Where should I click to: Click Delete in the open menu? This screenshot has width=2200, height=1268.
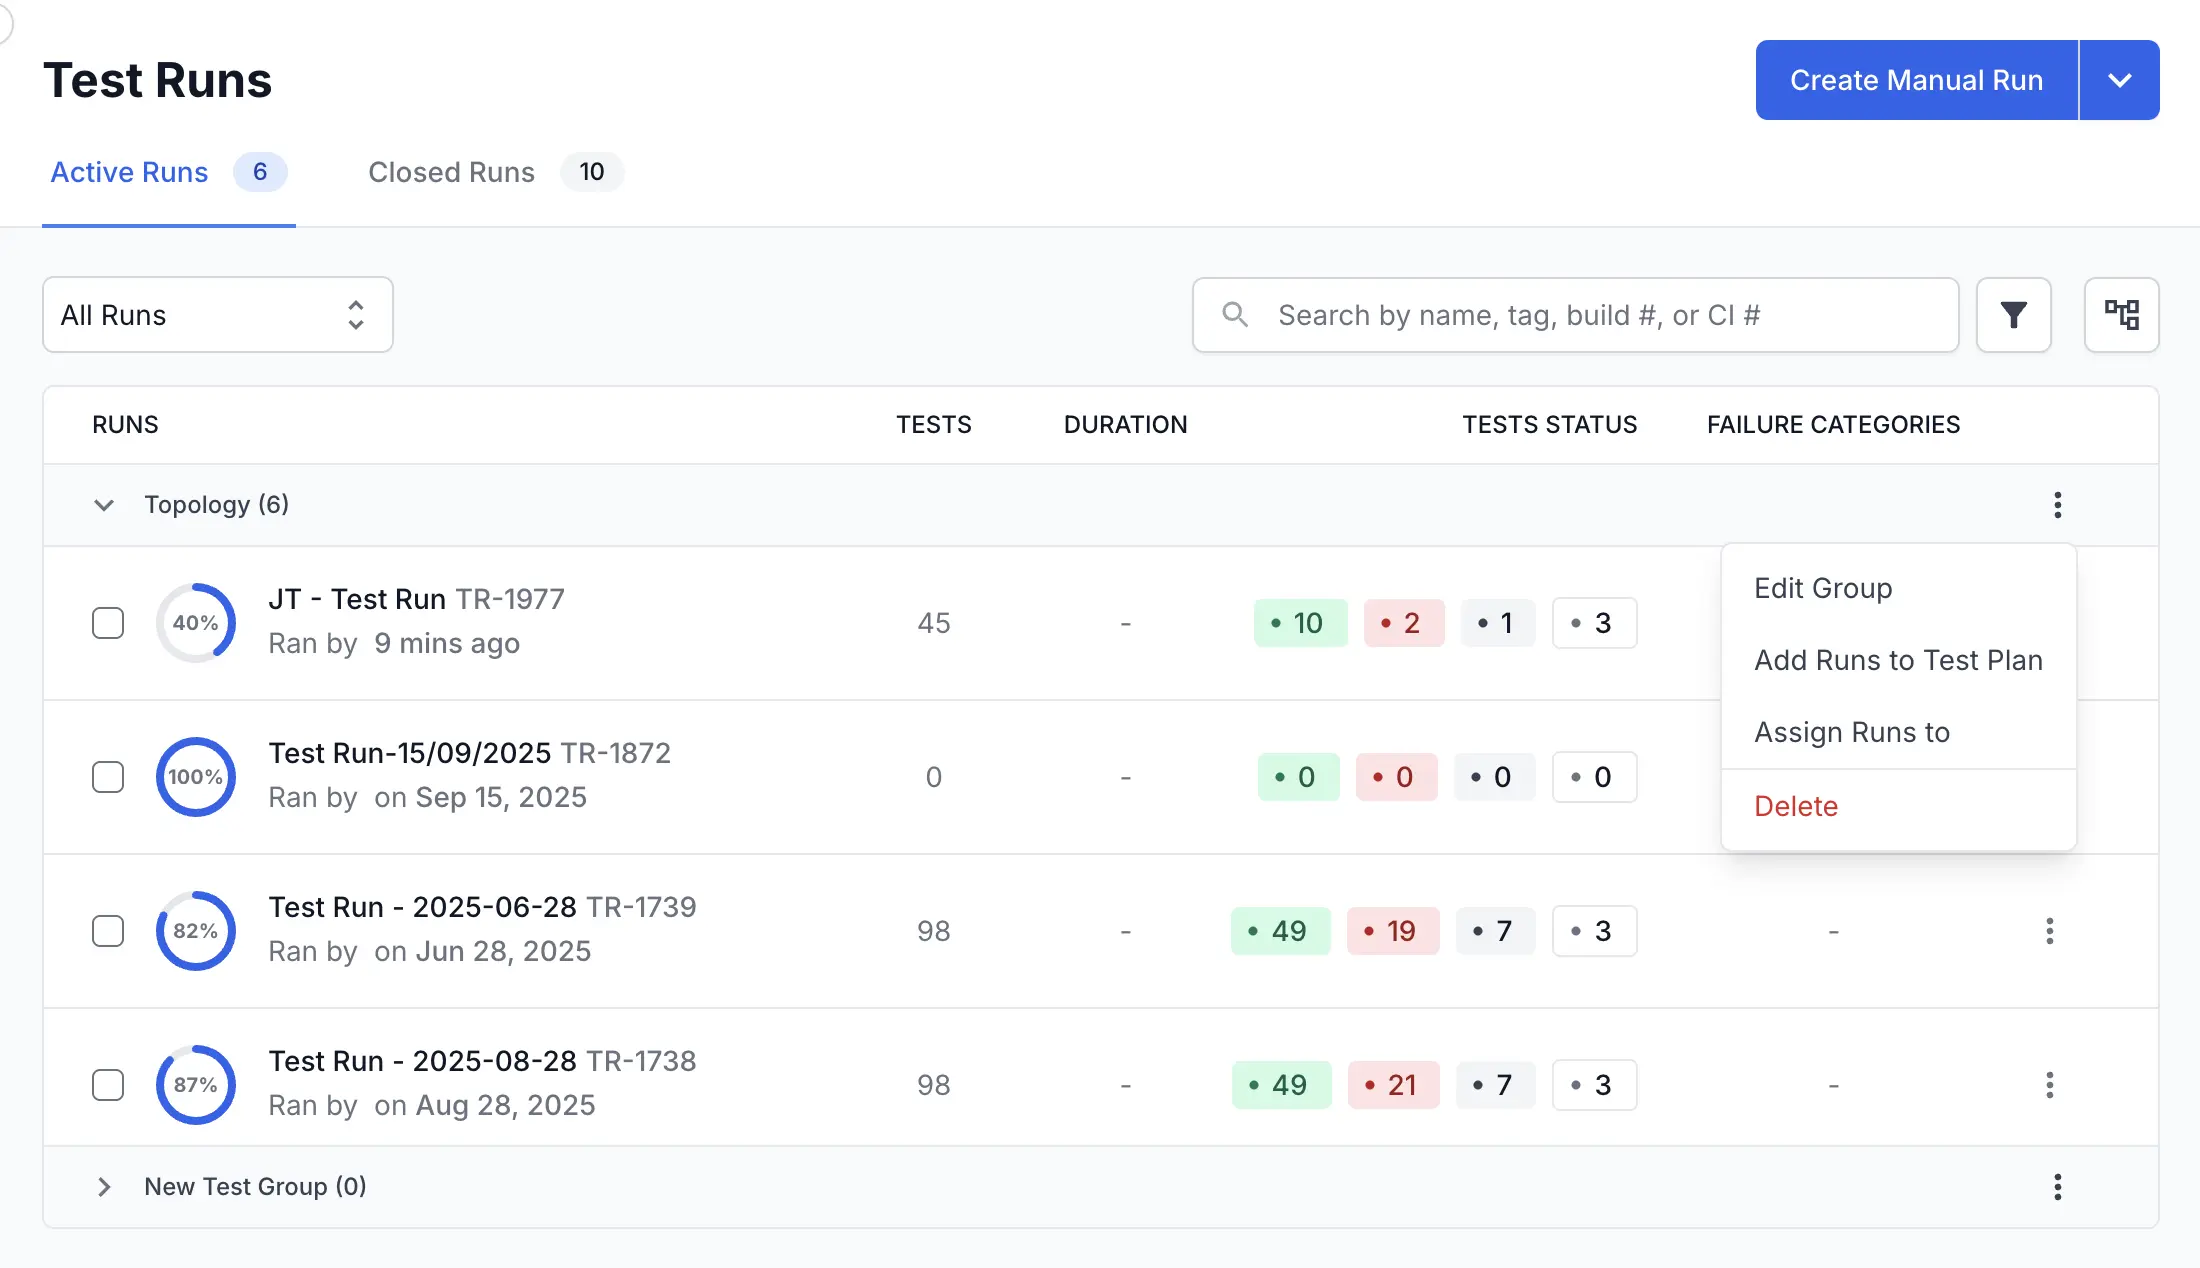coord(1795,805)
